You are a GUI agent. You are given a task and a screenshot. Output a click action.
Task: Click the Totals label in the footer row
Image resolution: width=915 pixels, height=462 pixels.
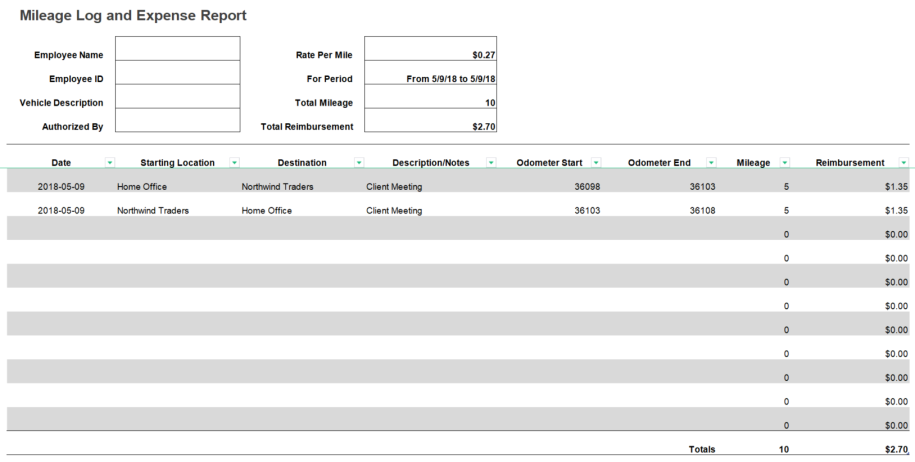[x=702, y=450]
